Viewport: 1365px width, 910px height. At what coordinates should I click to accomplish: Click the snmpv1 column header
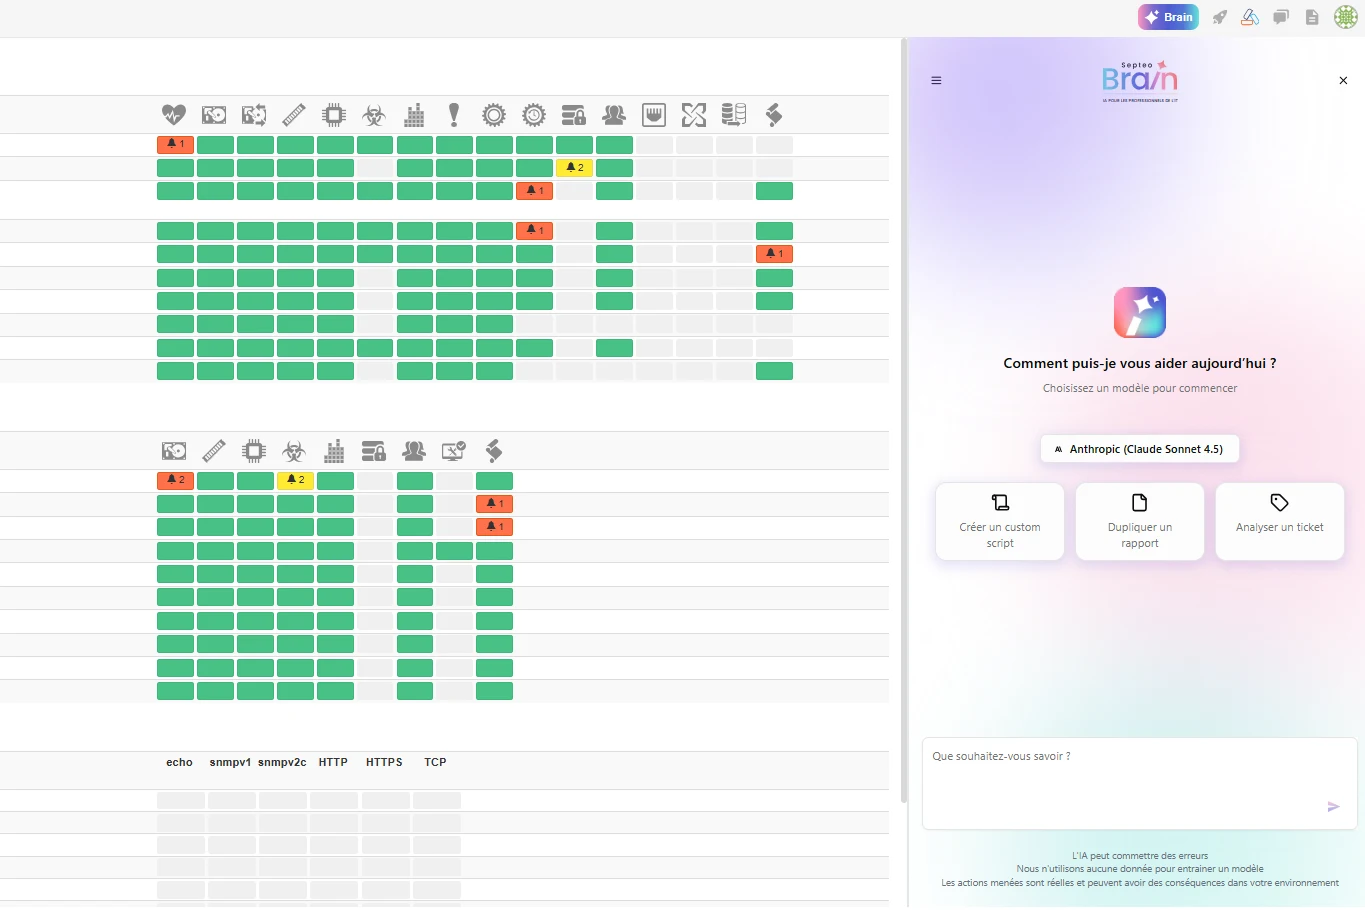point(230,762)
